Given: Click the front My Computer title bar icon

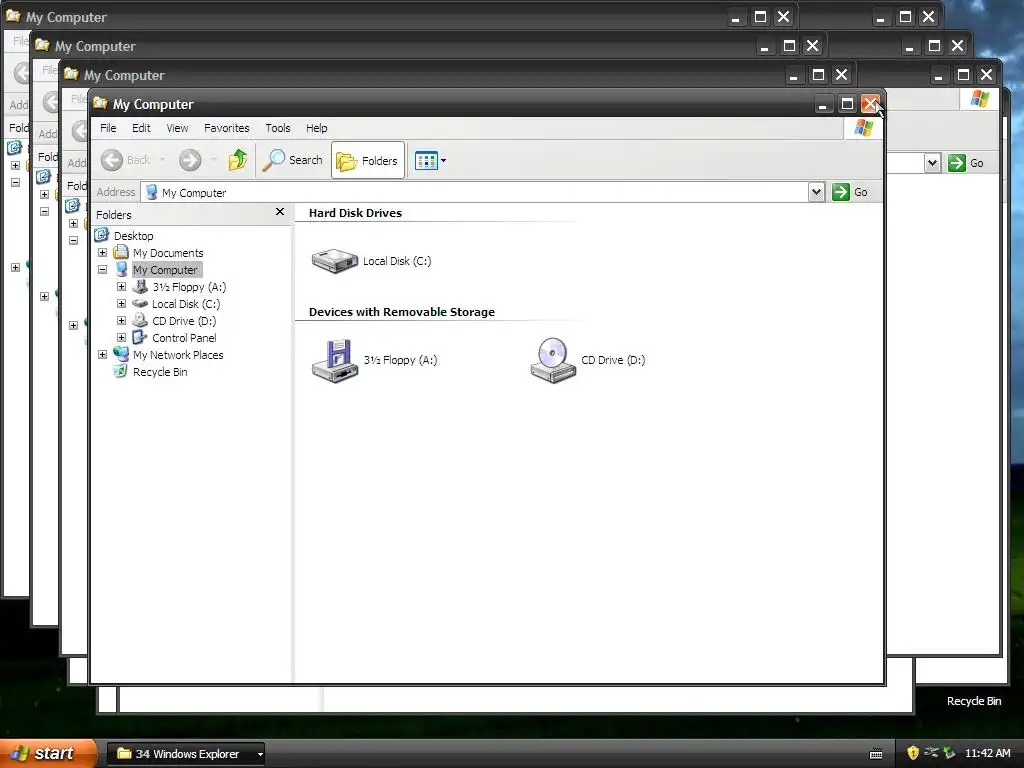Looking at the screenshot, I should 101,104.
